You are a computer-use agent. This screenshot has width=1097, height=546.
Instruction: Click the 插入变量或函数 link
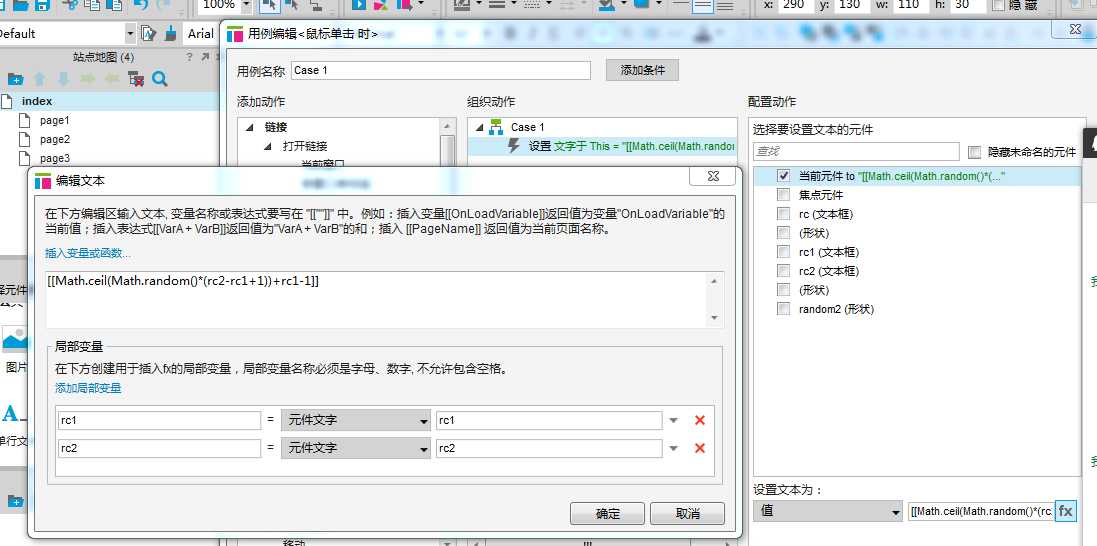(x=87, y=253)
